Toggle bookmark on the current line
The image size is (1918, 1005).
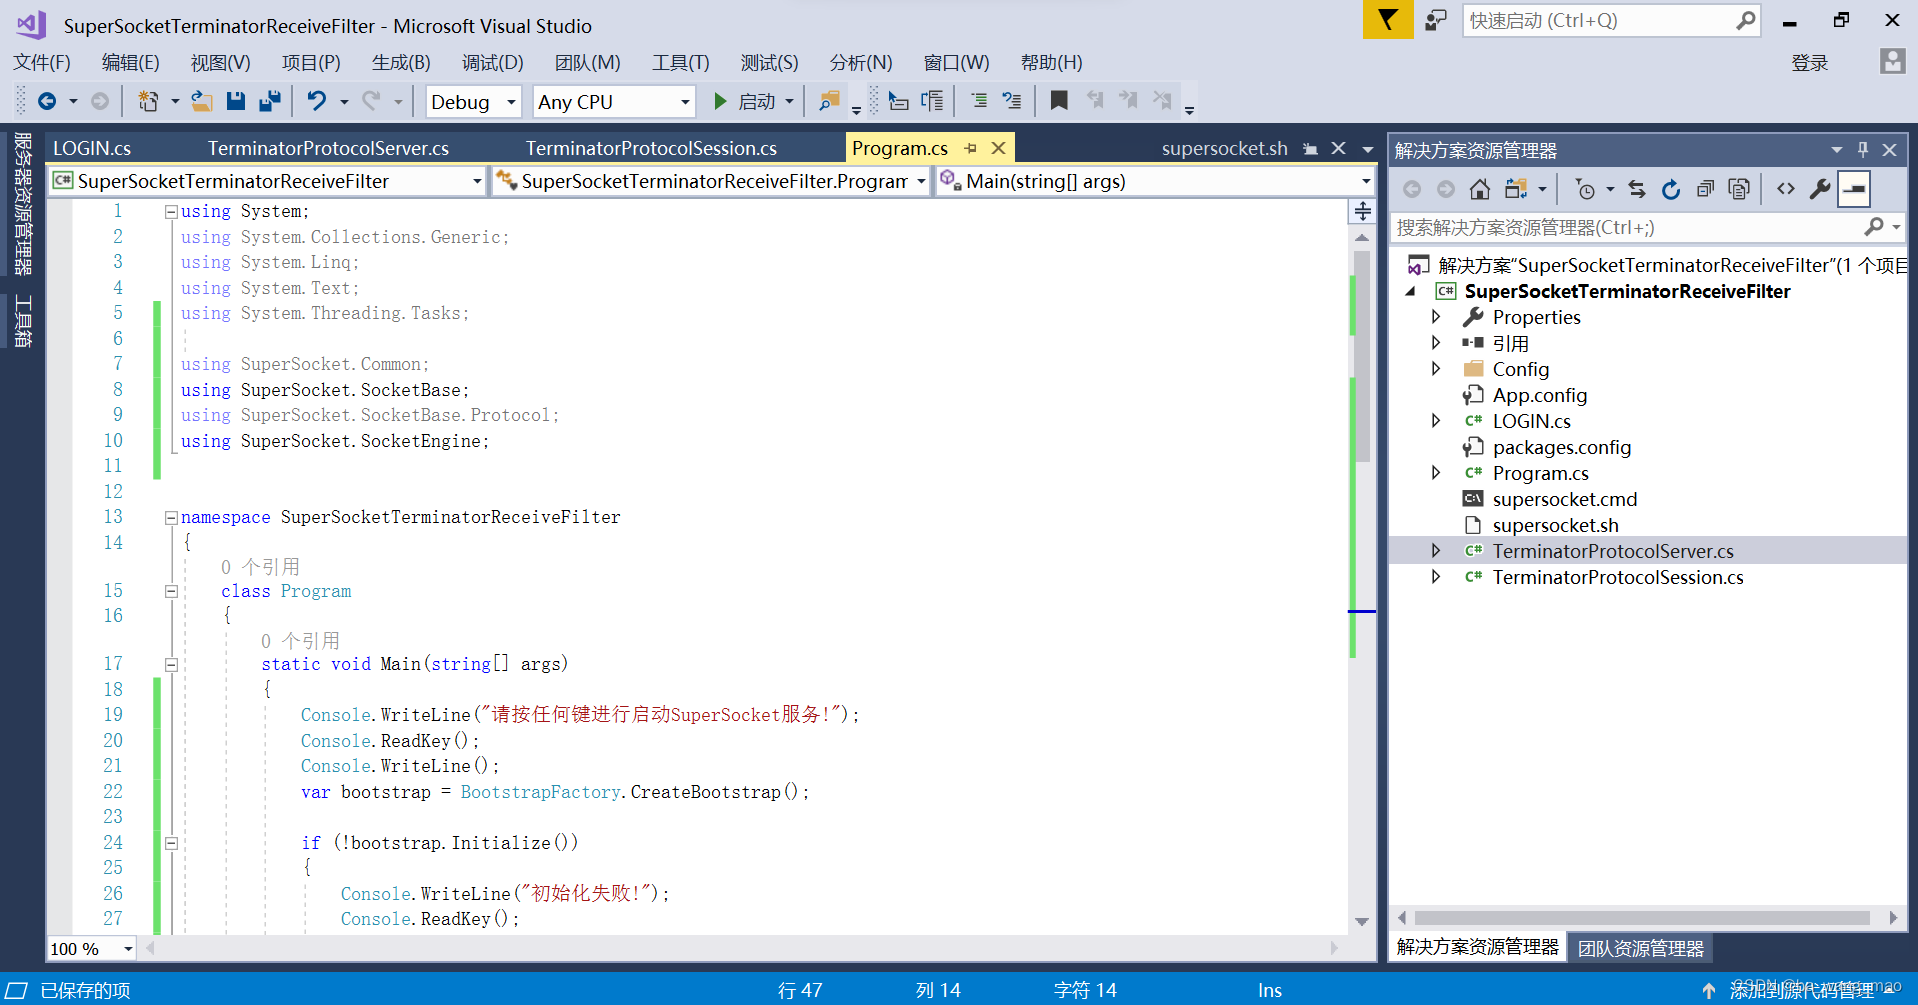1059,101
